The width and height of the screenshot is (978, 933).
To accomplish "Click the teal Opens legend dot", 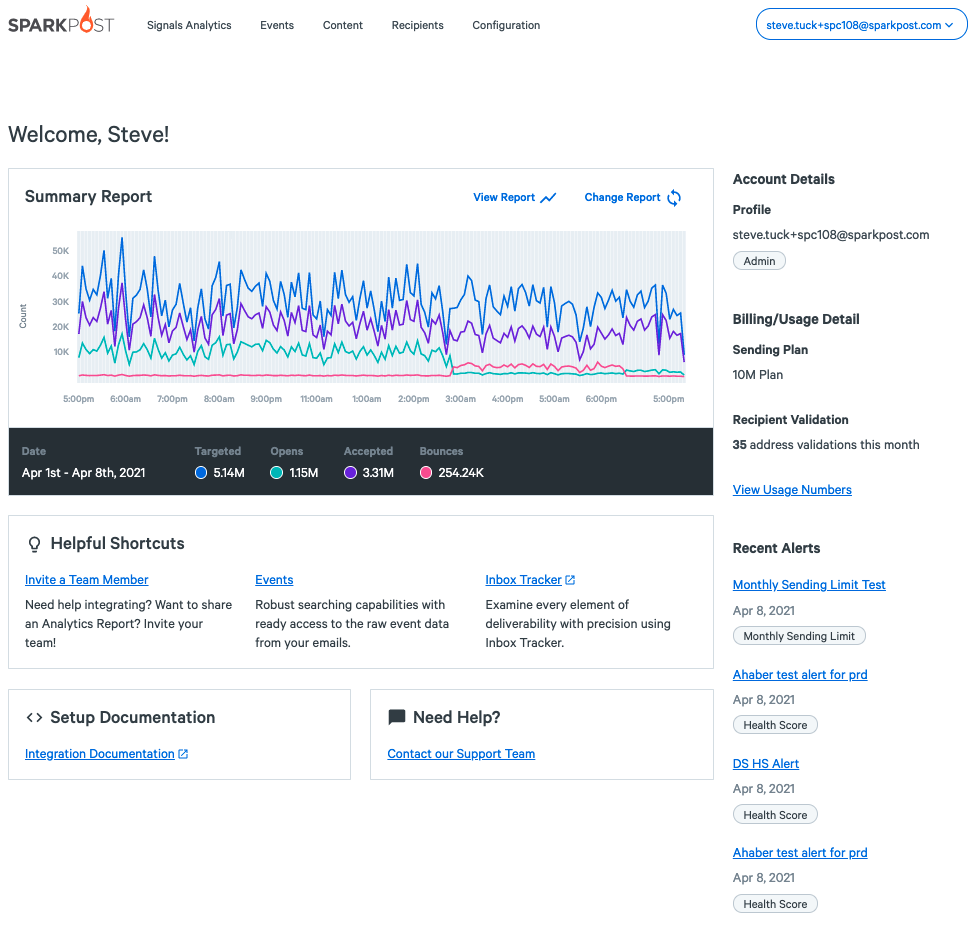I will click(x=276, y=473).
